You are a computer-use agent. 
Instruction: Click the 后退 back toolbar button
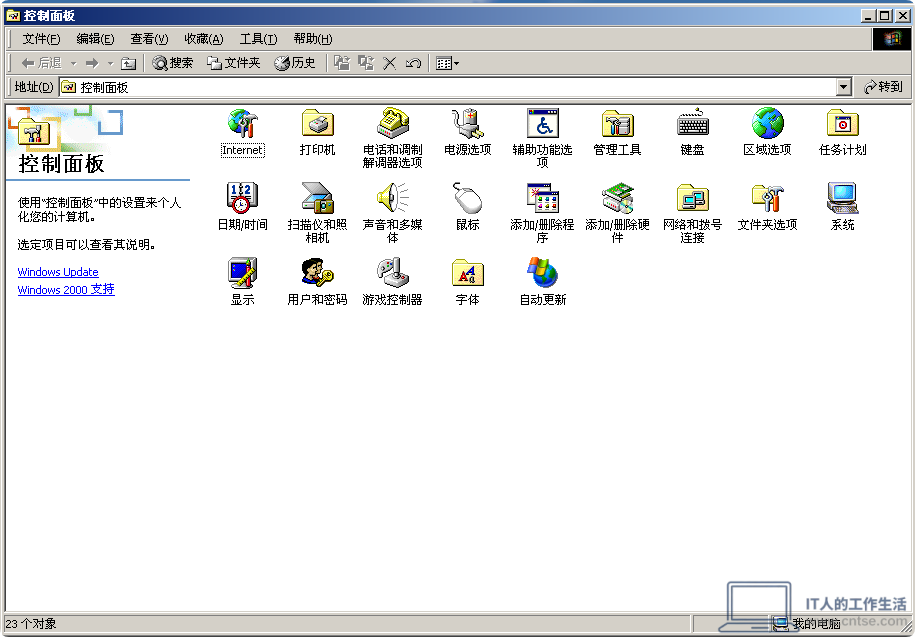click(x=41, y=63)
